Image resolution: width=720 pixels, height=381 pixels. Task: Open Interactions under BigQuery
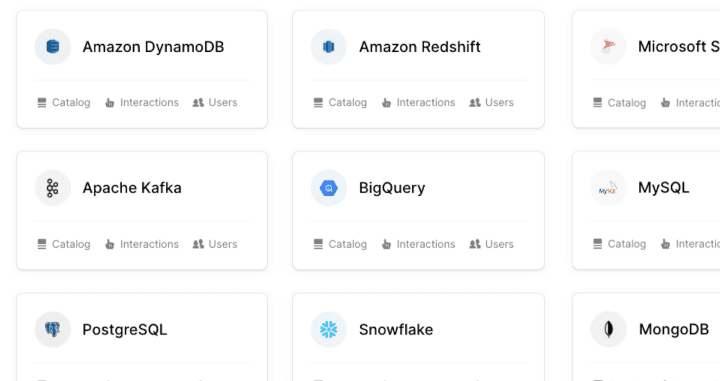418,244
